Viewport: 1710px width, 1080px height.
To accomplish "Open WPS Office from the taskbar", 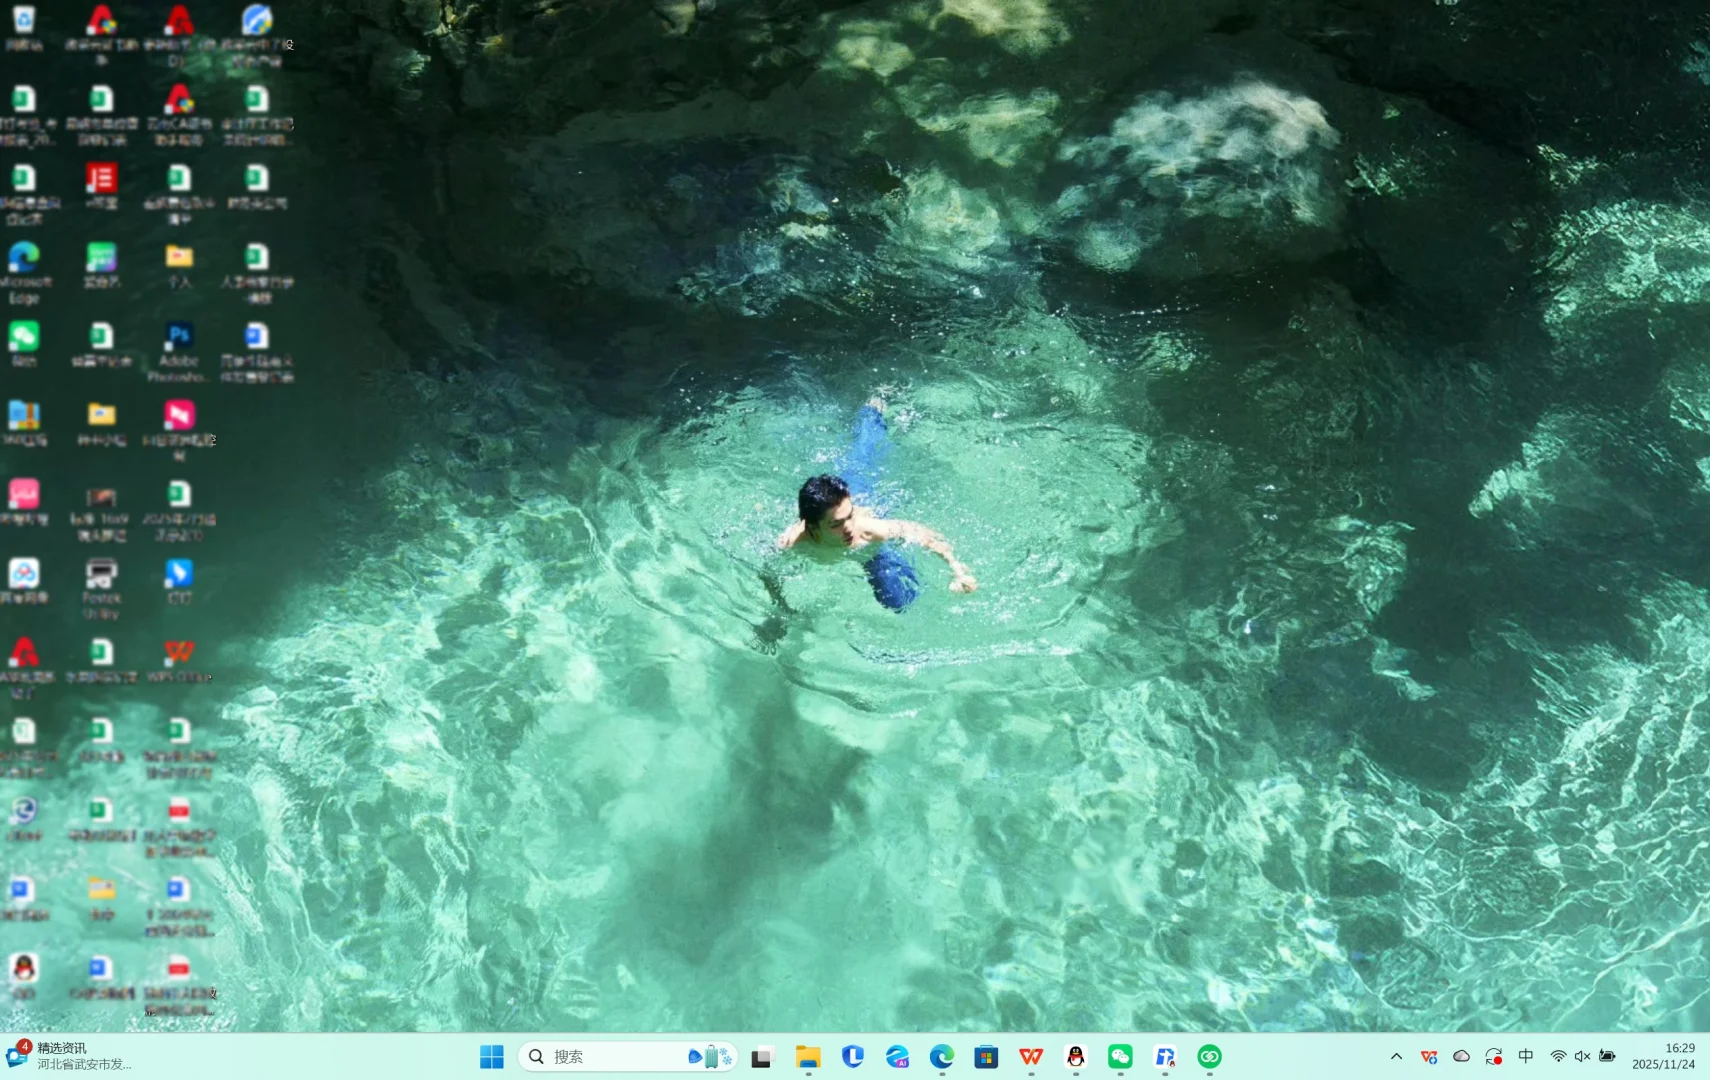I will point(1031,1057).
